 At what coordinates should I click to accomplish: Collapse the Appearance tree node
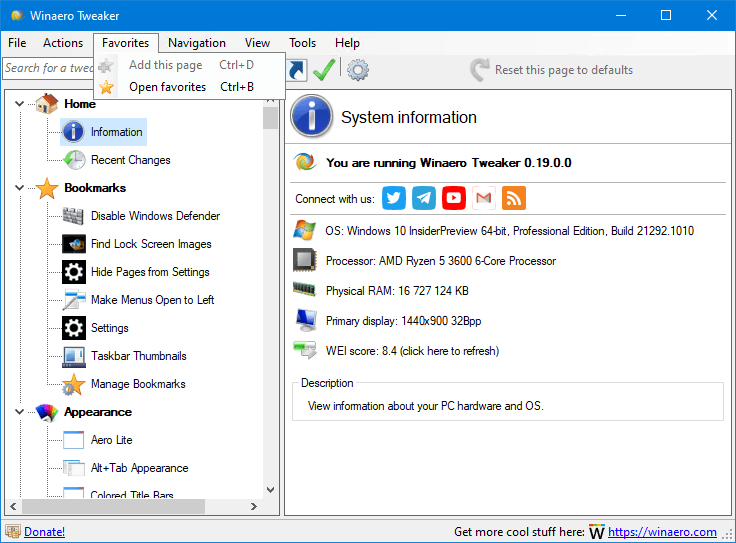tap(19, 412)
